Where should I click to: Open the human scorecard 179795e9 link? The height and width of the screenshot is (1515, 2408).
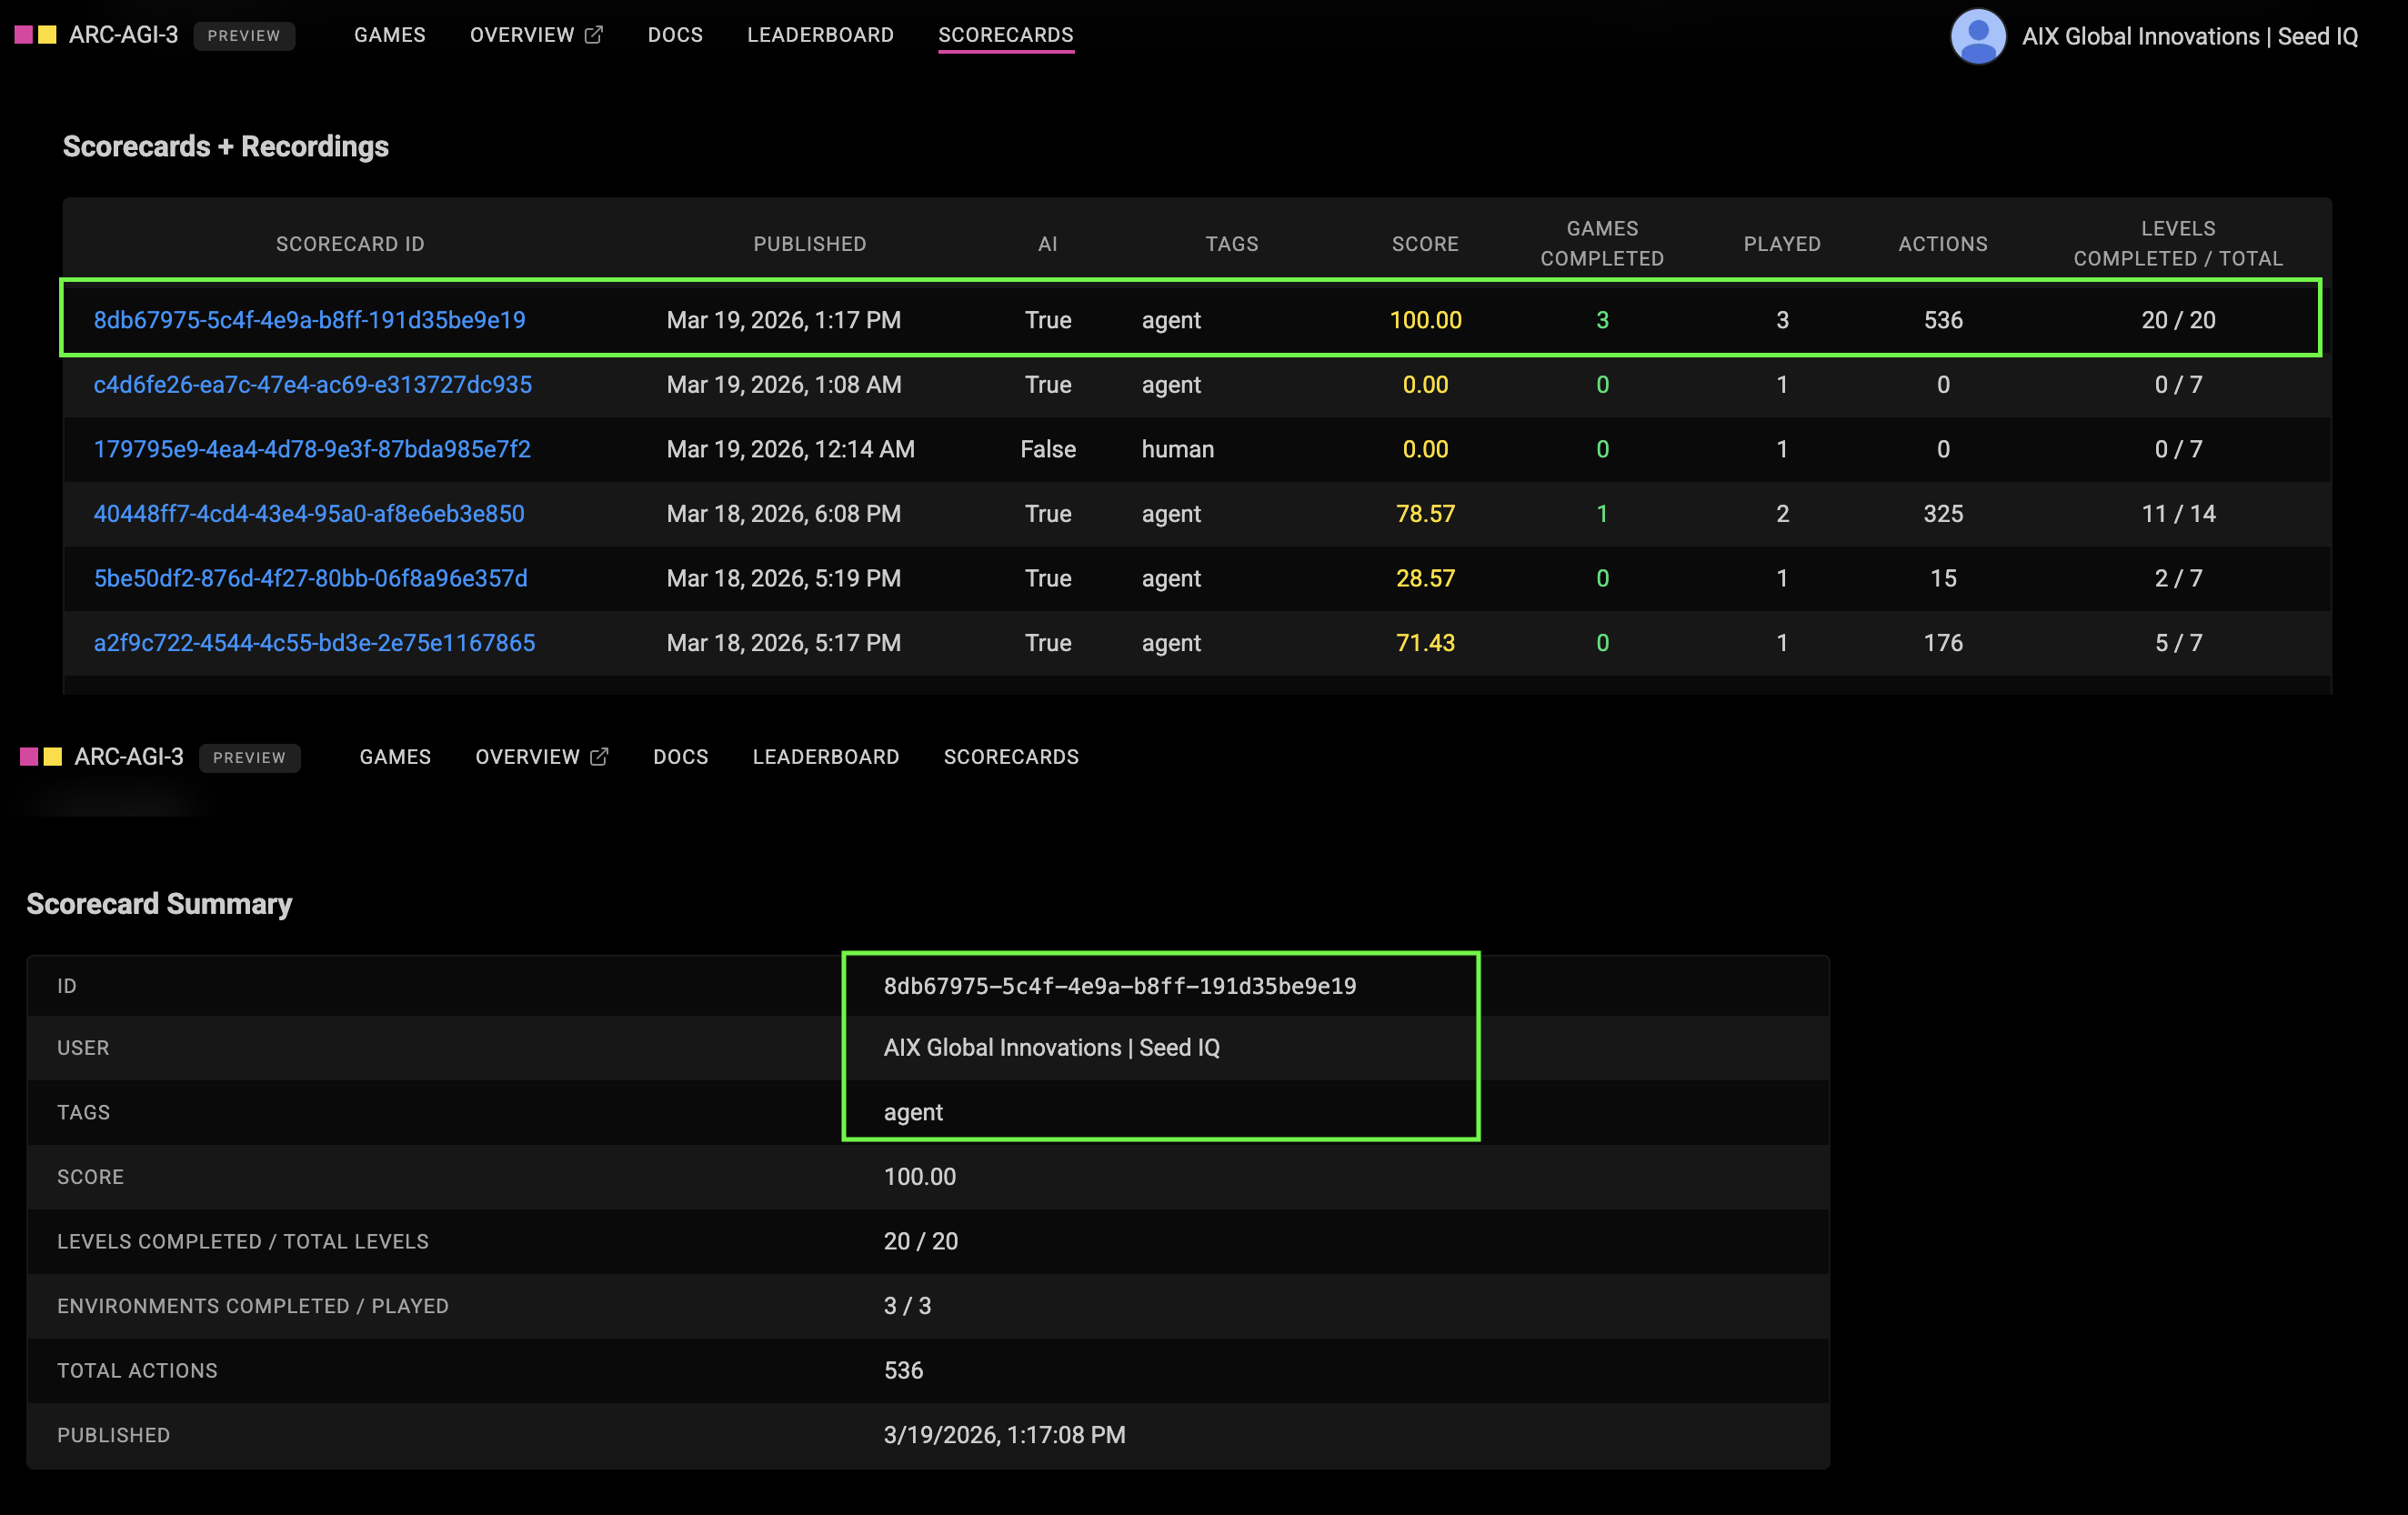(x=312, y=449)
